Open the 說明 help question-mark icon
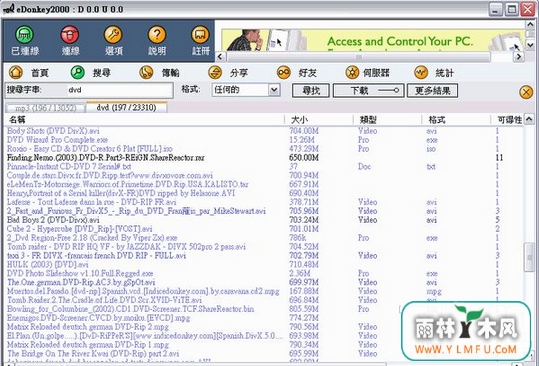The image size is (539, 366). (x=157, y=35)
